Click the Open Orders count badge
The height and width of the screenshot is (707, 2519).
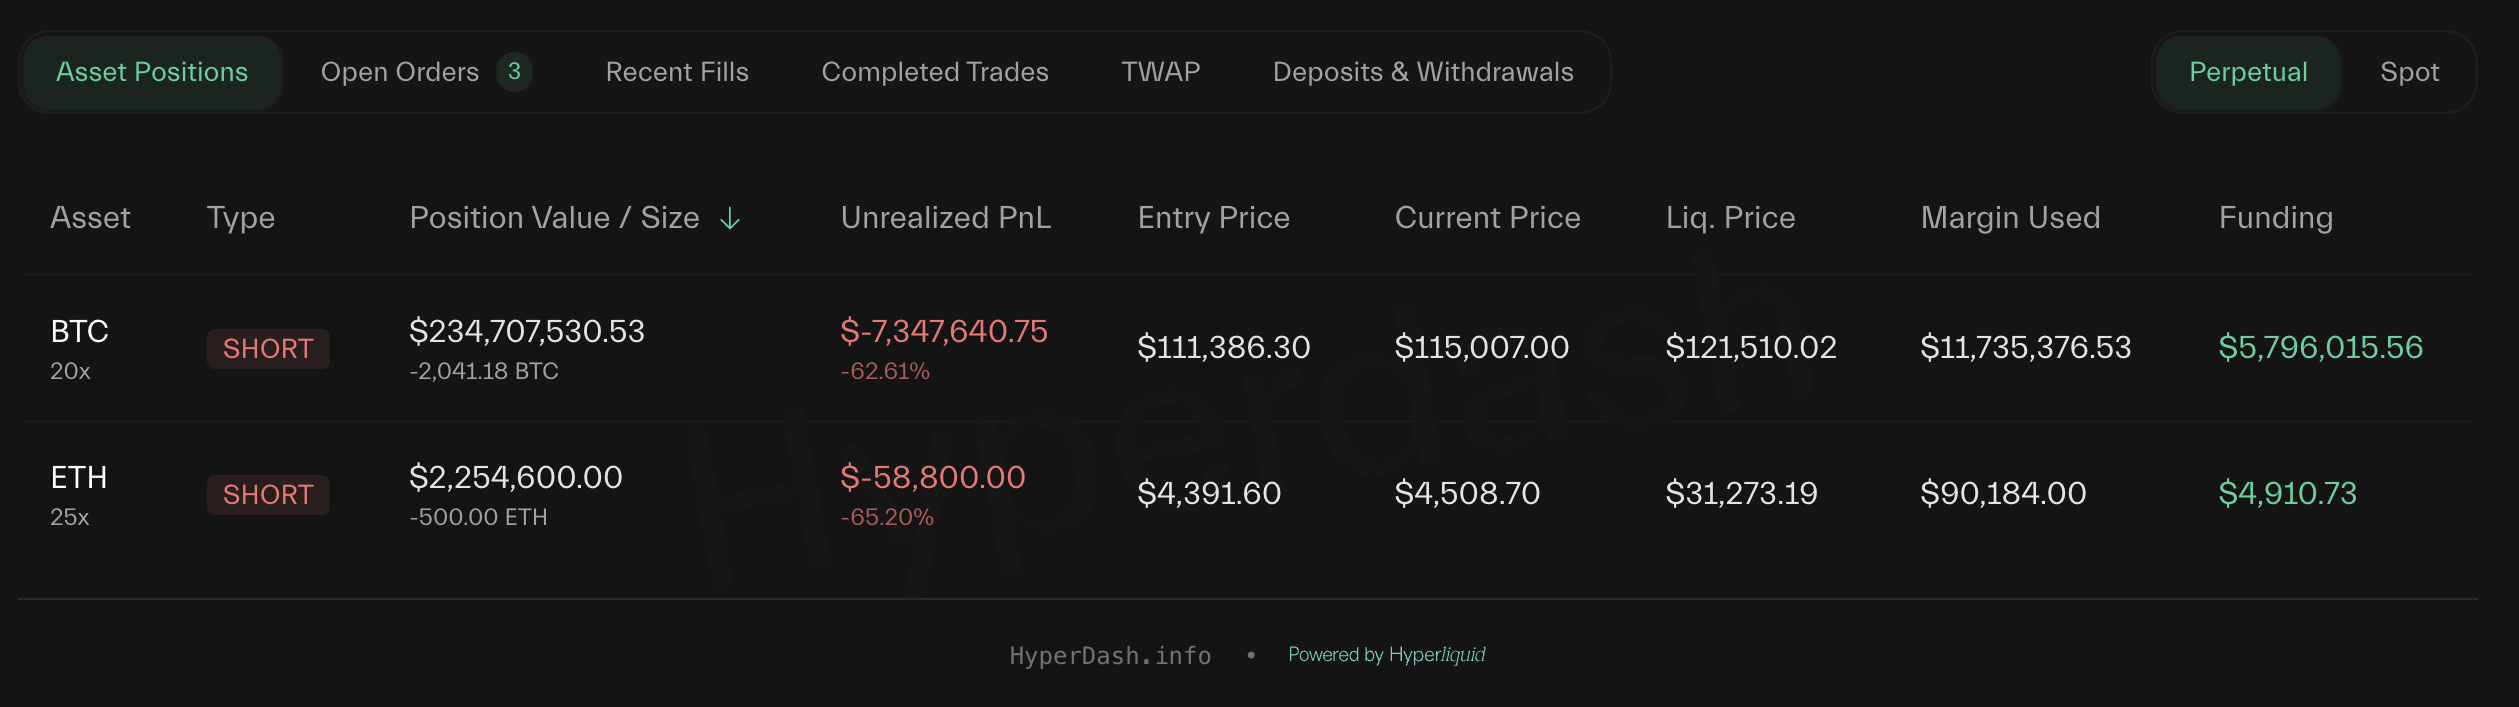coord(514,72)
